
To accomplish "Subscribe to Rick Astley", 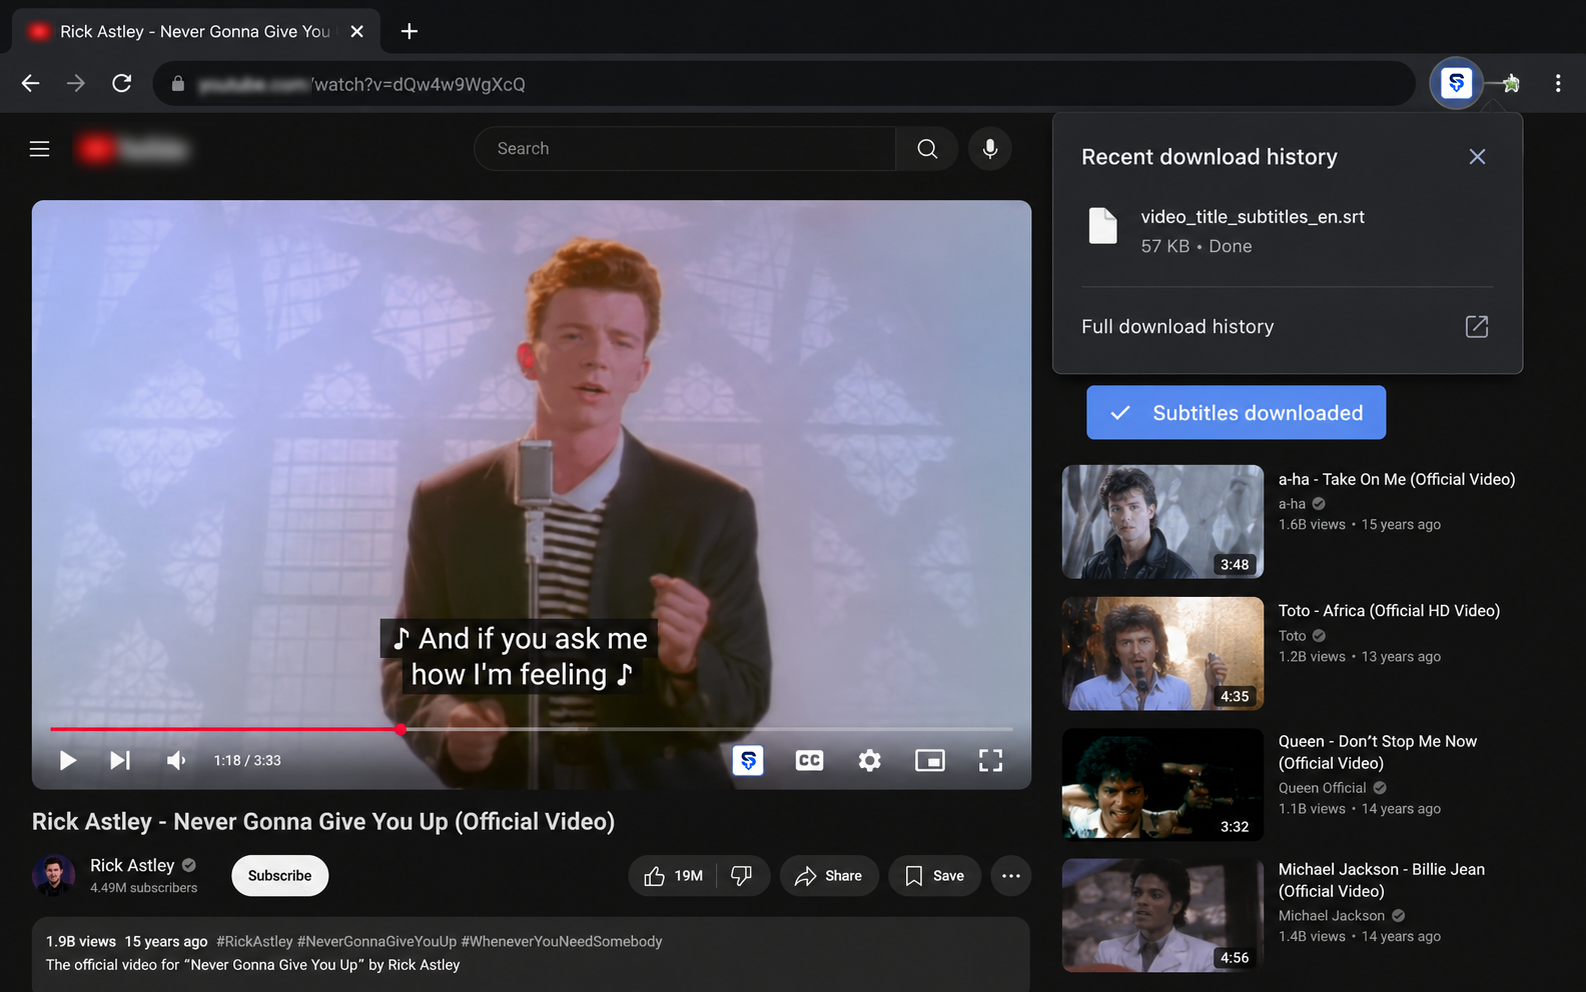I will (x=280, y=876).
